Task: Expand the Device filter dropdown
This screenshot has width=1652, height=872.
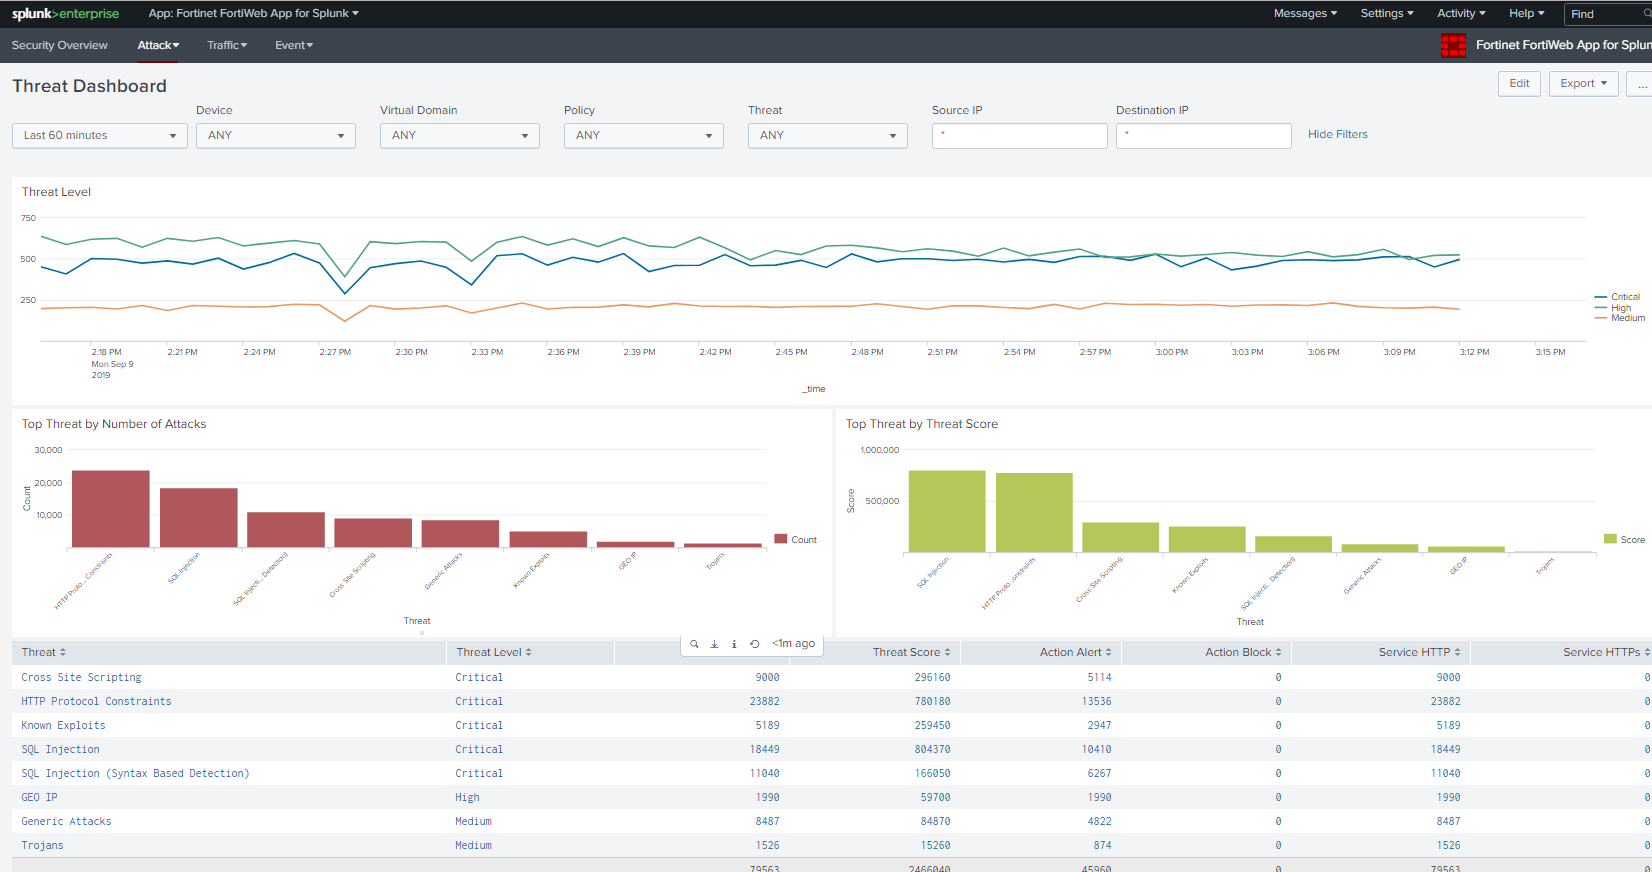Action: [275, 136]
